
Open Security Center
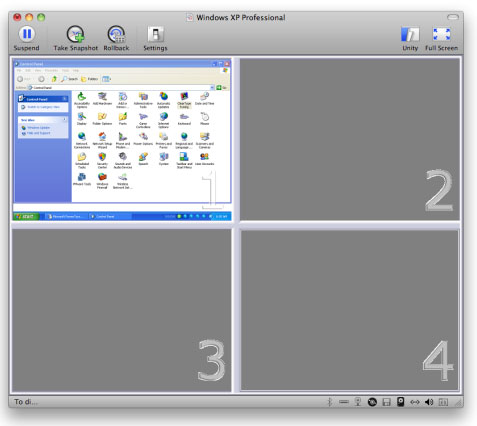tap(102, 160)
